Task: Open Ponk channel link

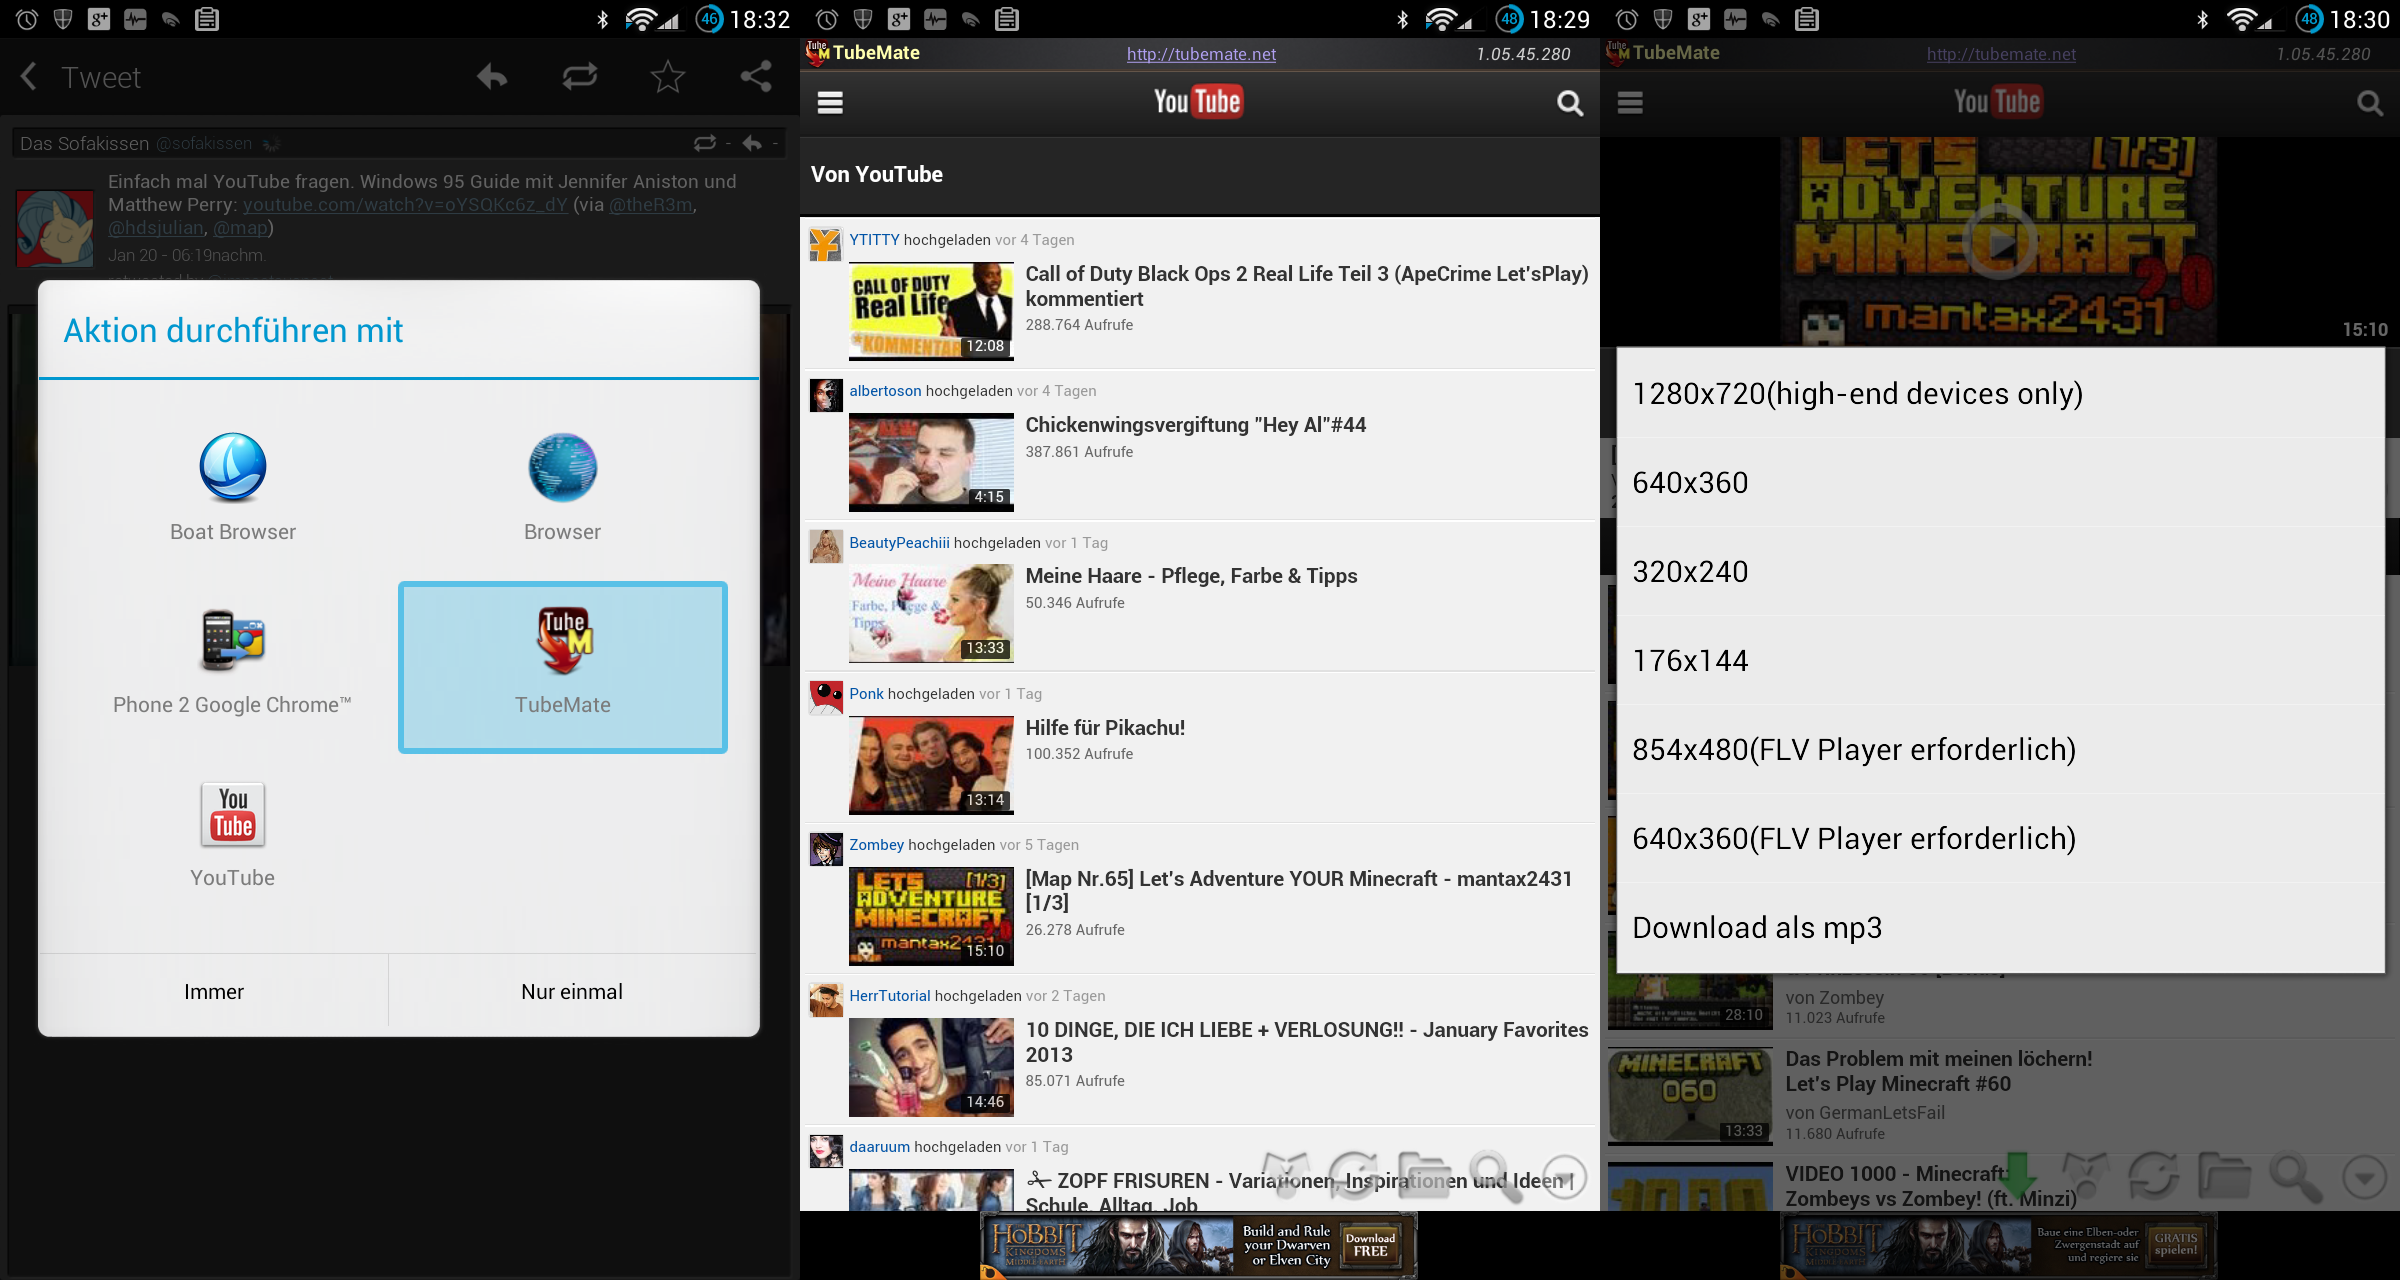Action: pyautogui.click(x=866, y=694)
